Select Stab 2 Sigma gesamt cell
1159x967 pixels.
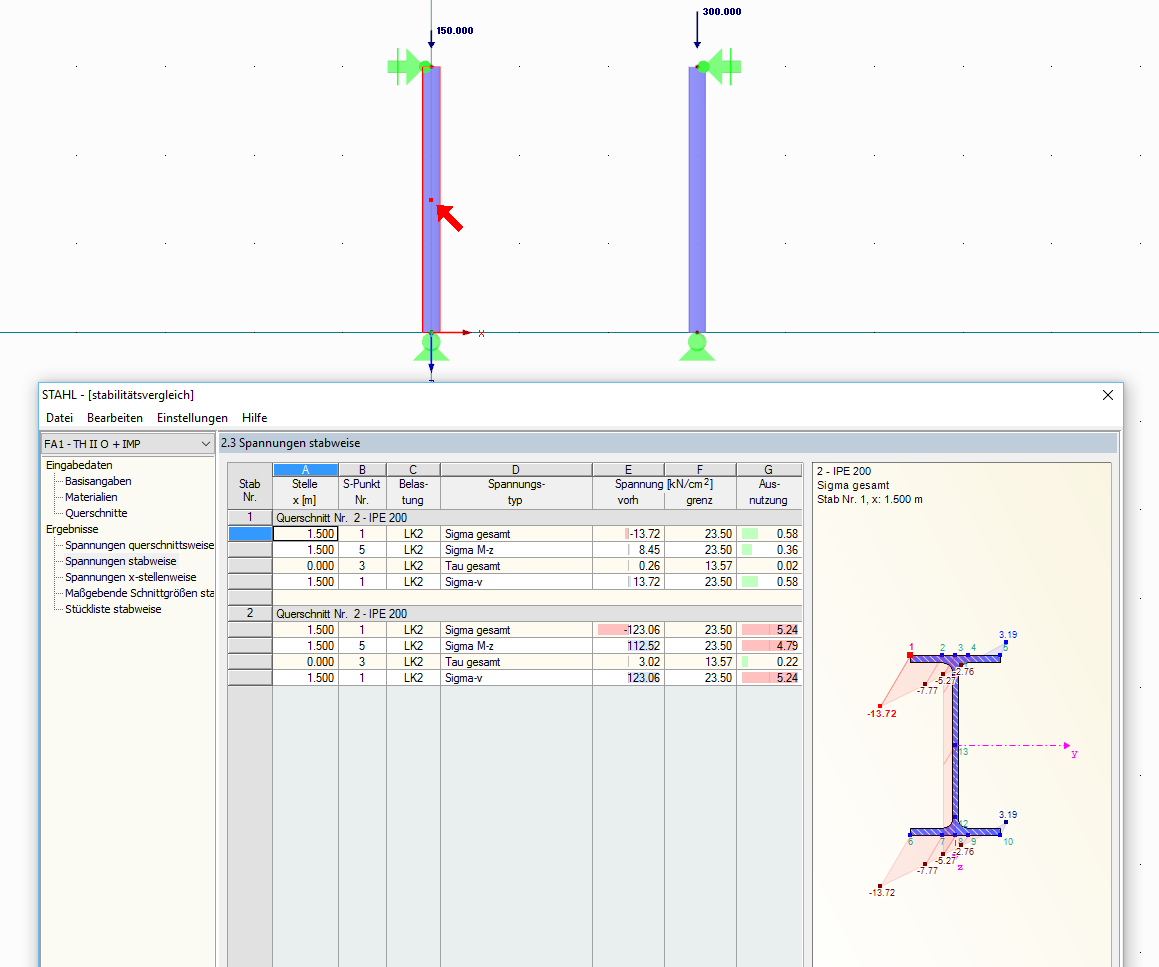[x=516, y=630]
